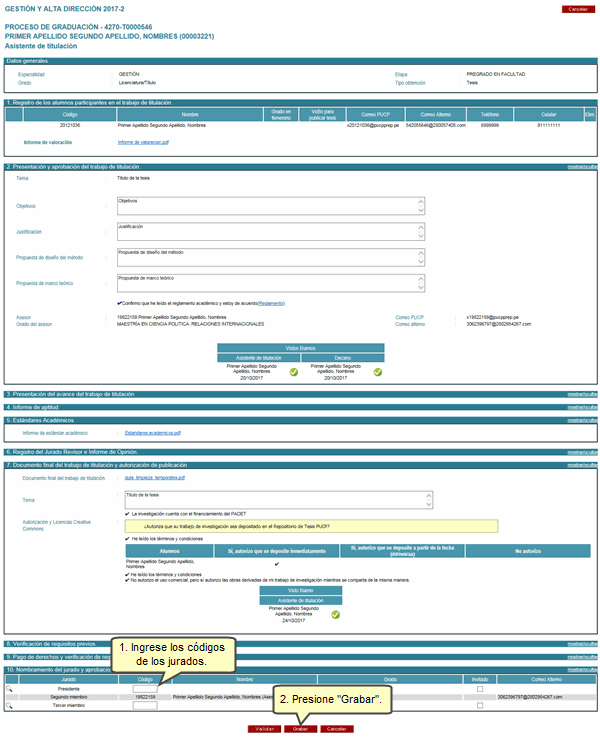Toggle mostrar/ocultar for section 10 Nombramiento del jurado

(x=582, y=670)
